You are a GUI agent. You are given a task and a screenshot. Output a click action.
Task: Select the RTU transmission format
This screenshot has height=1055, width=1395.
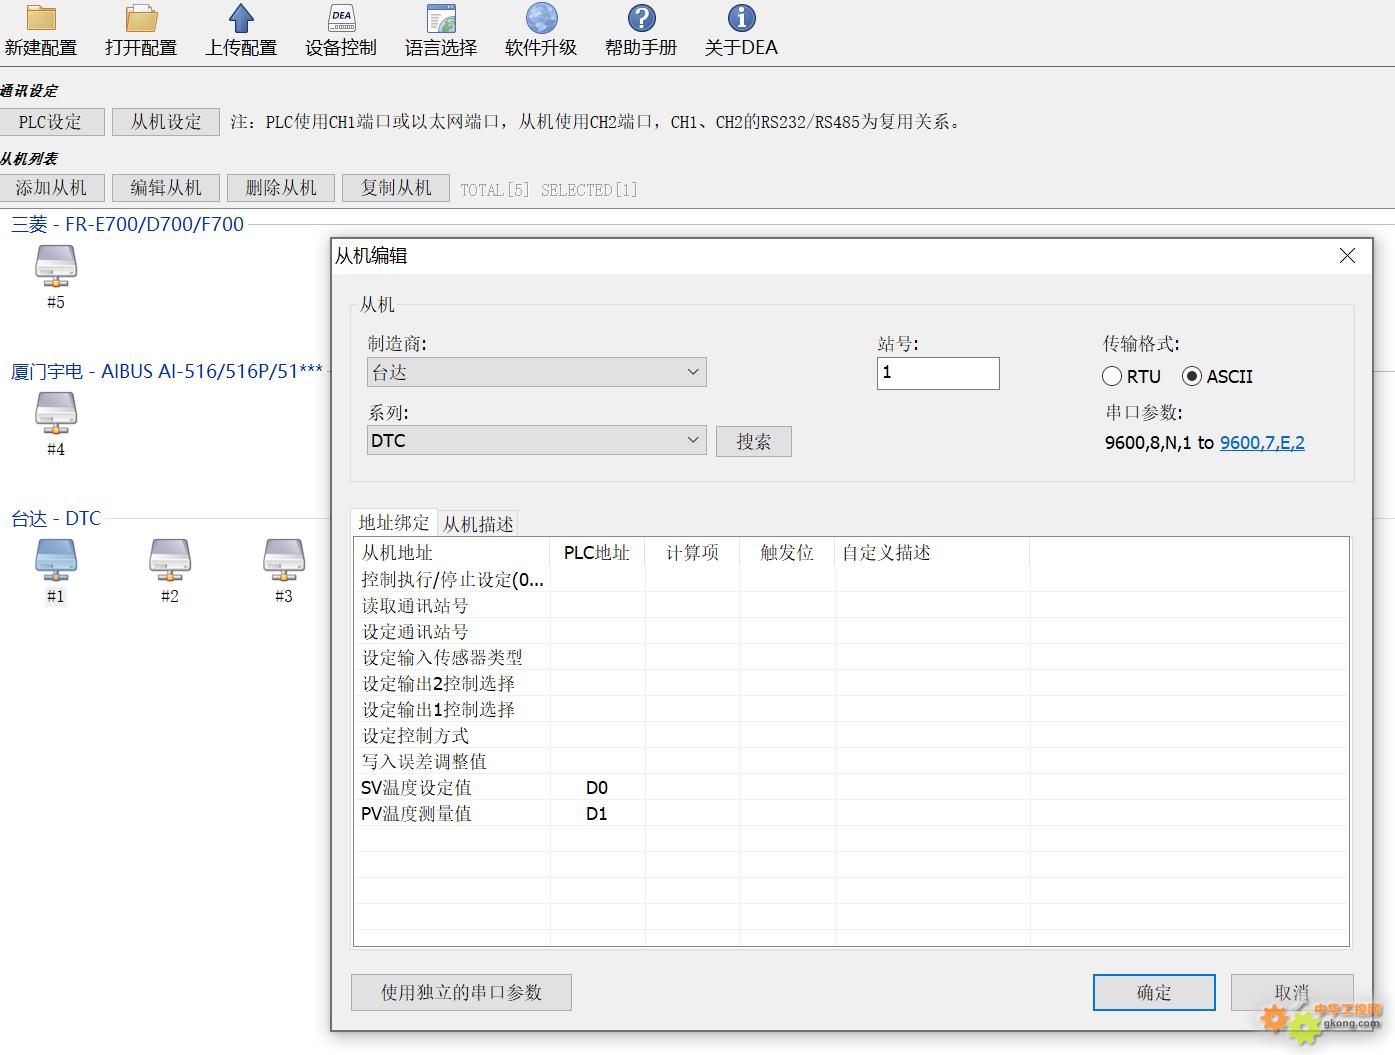tap(1112, 376)
